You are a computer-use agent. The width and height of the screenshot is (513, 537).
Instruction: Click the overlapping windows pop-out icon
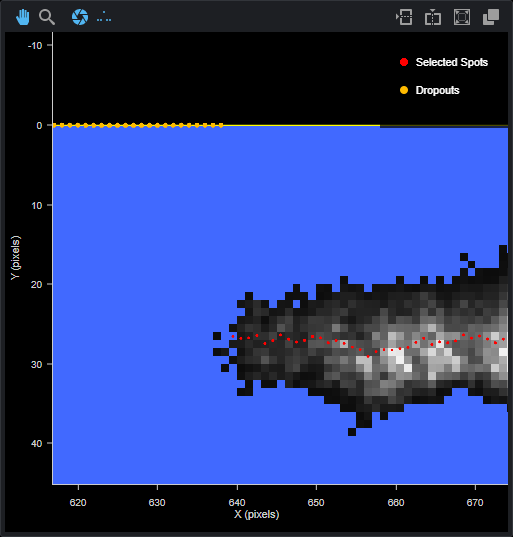491,17
